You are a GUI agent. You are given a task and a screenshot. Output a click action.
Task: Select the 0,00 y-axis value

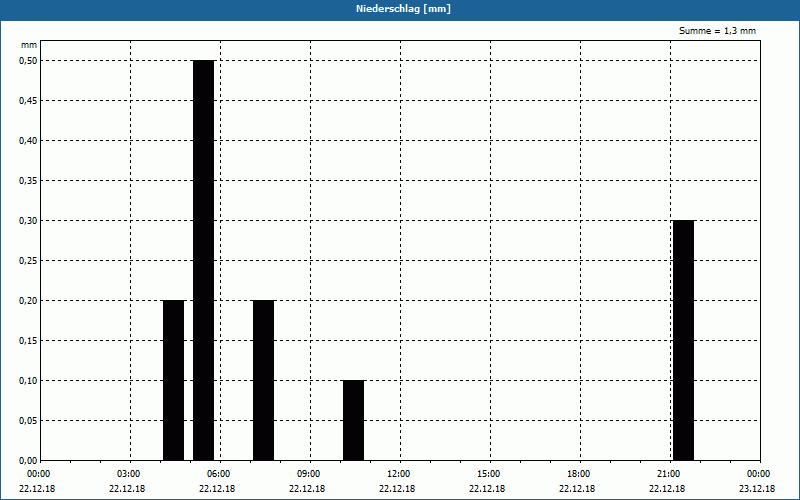click(28, 460)
